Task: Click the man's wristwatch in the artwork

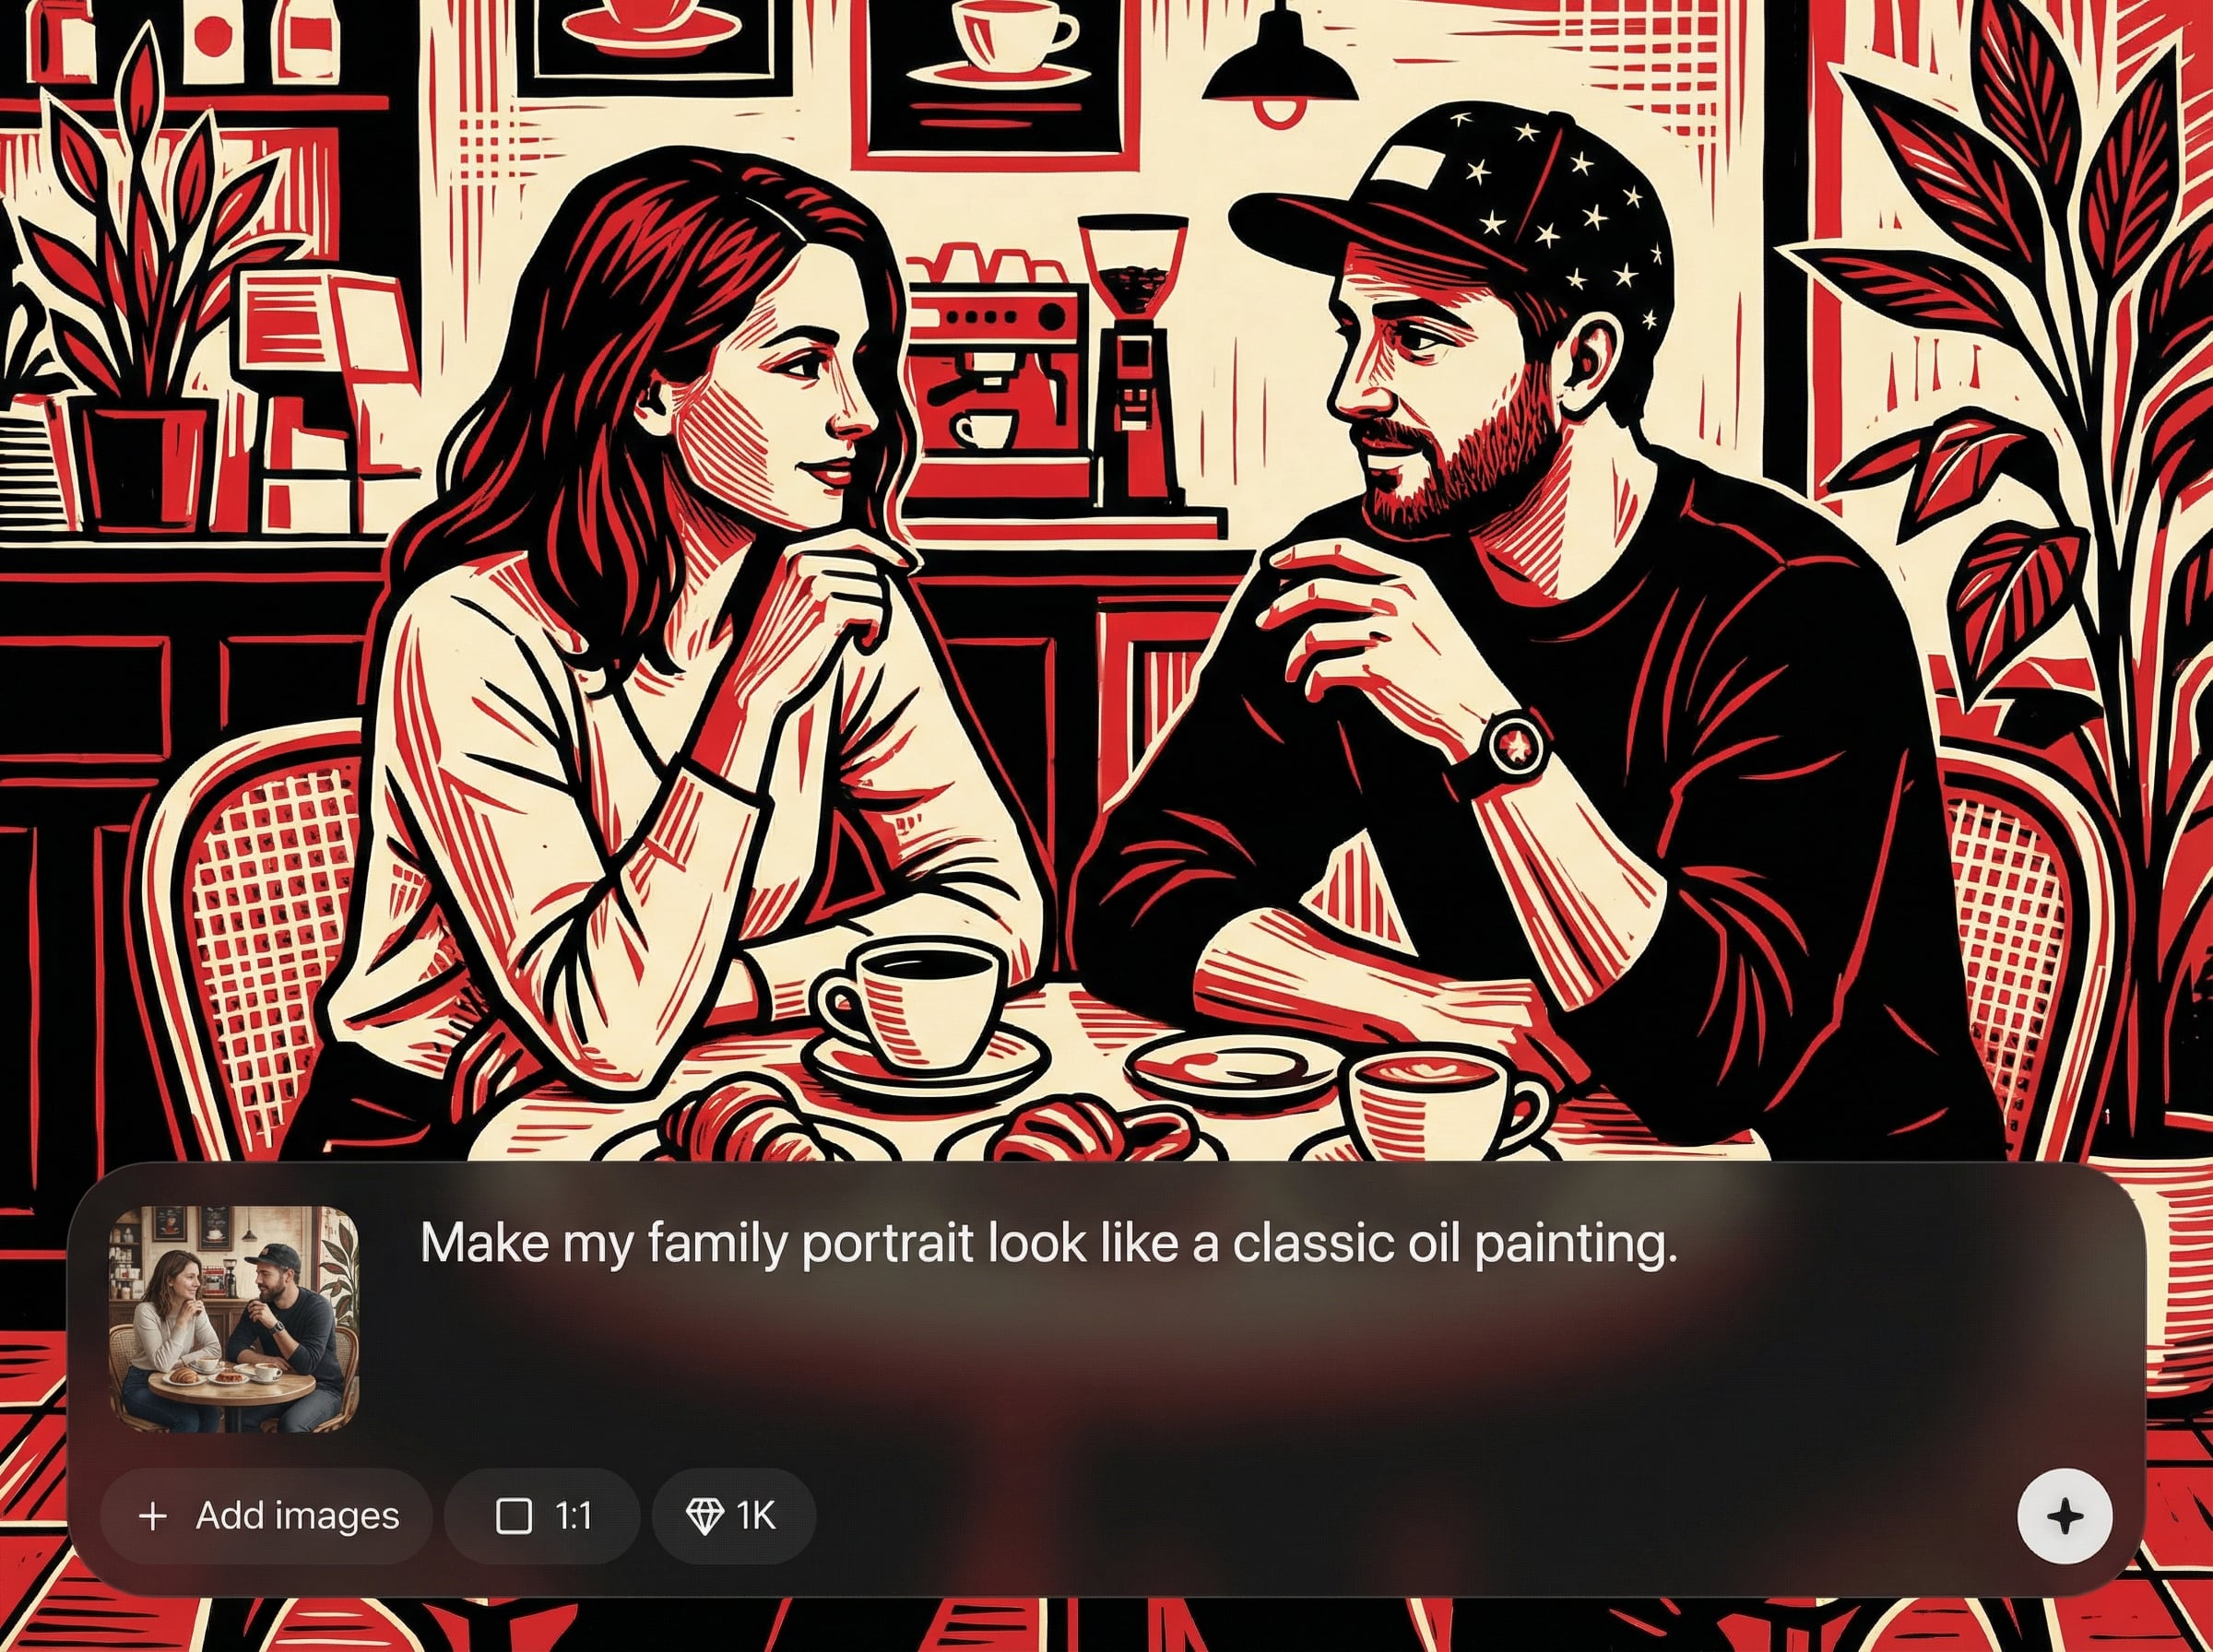Action: 1512,747
